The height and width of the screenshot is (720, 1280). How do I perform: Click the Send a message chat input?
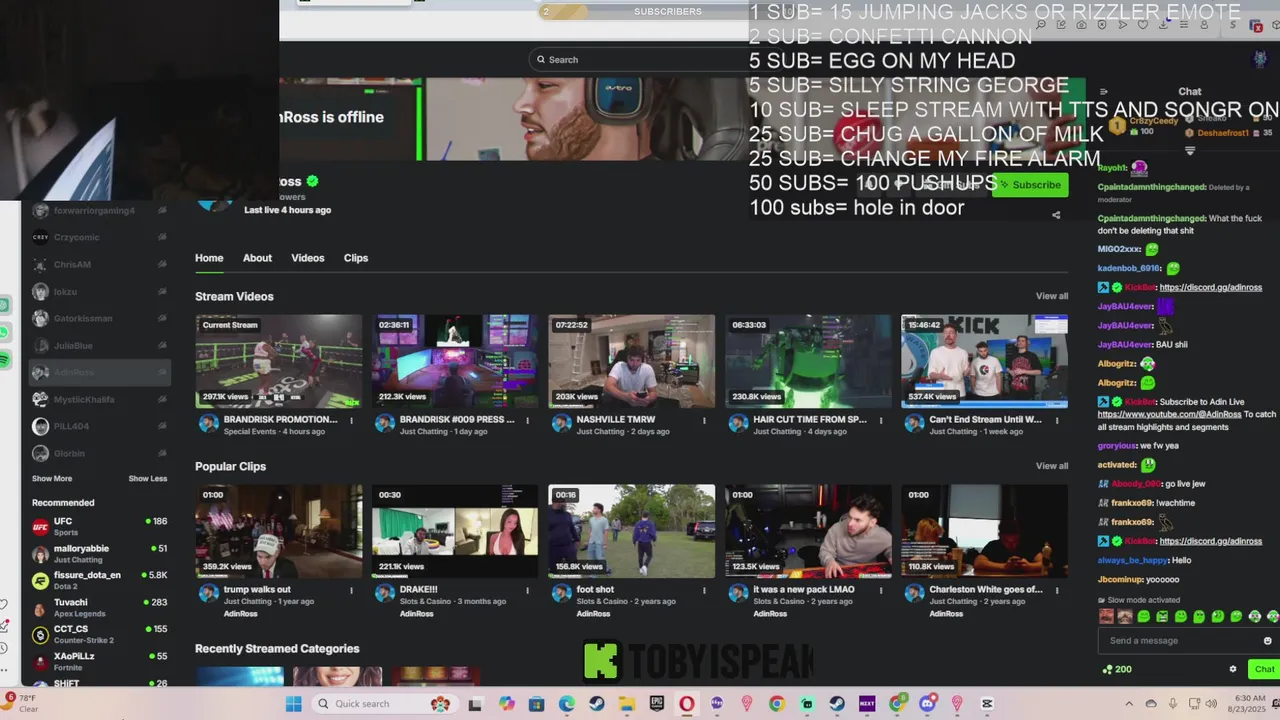coord(1180,641)
